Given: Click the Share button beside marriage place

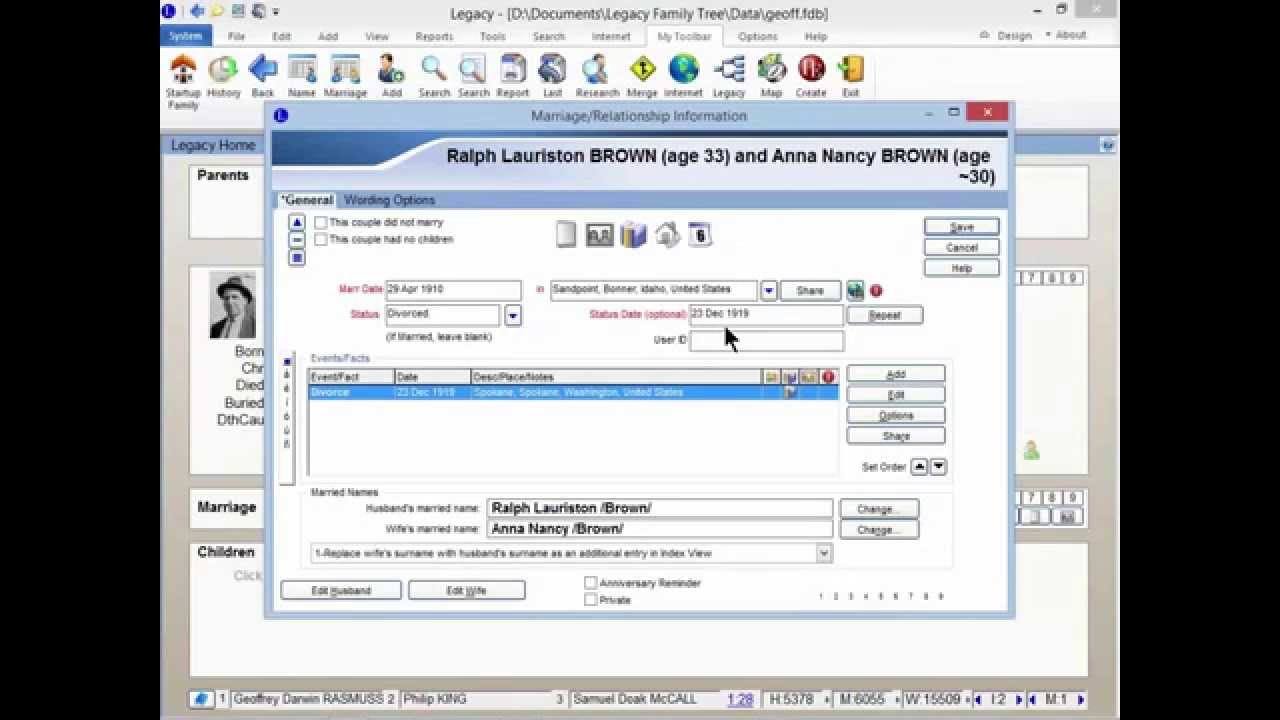Looking at the screenshot, I should click(810, 290).
